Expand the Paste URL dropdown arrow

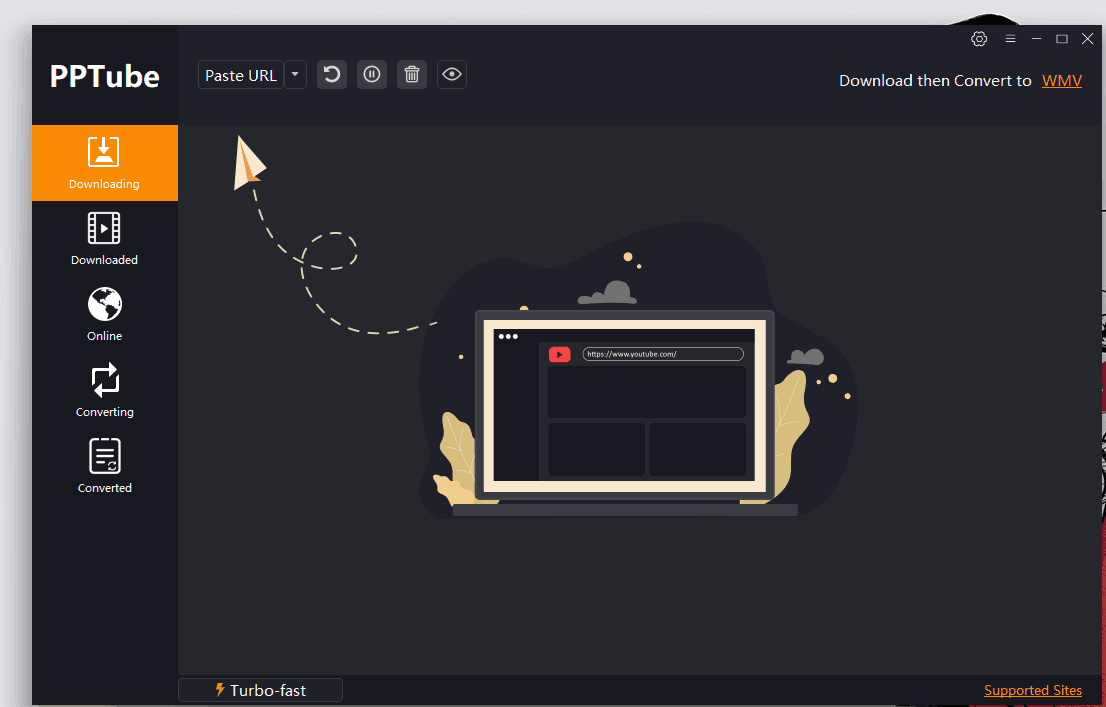coord(295,75)
